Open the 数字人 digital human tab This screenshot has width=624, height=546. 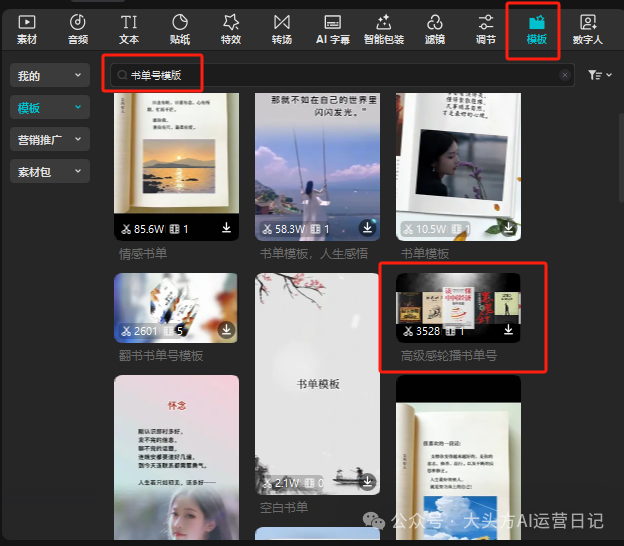pyautogui.click(x=587, y=29)
